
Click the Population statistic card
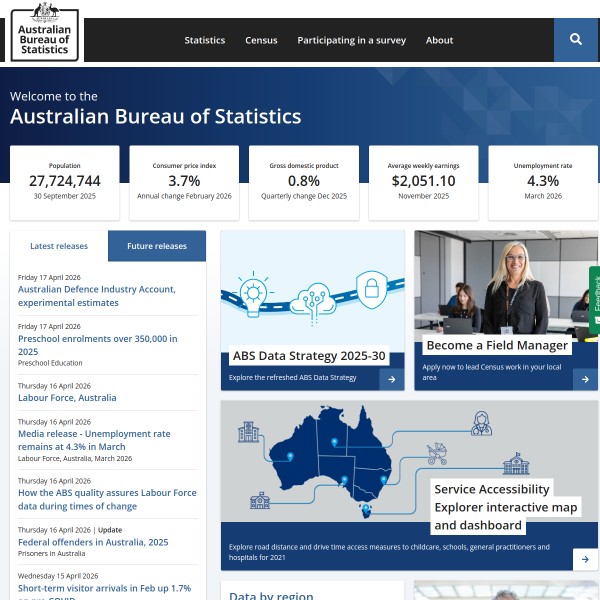(65, 182)
